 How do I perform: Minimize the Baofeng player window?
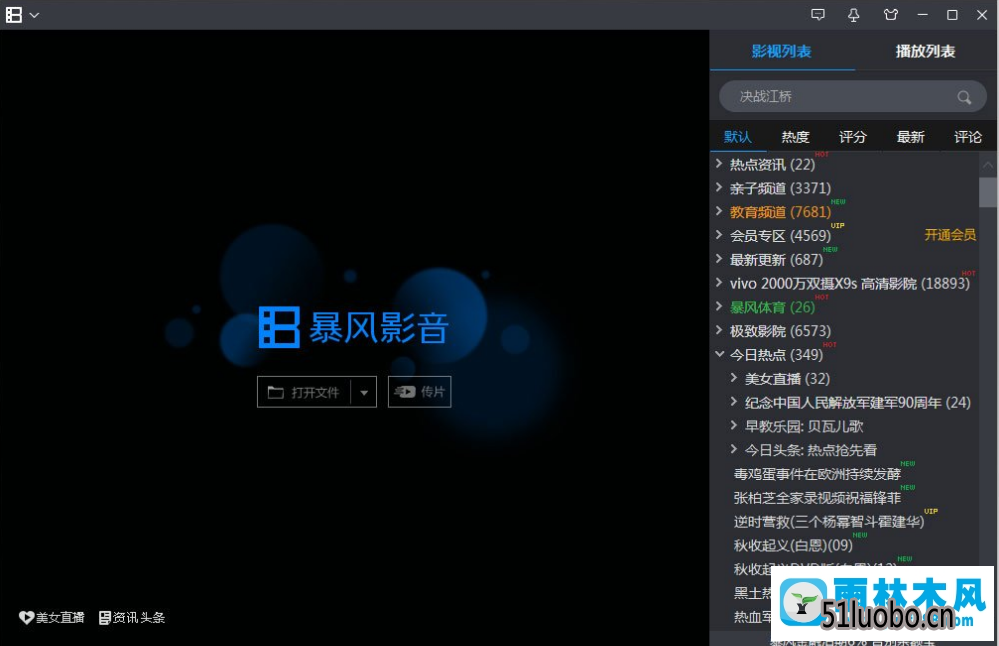pyautogui.click(x=923, y=15)
